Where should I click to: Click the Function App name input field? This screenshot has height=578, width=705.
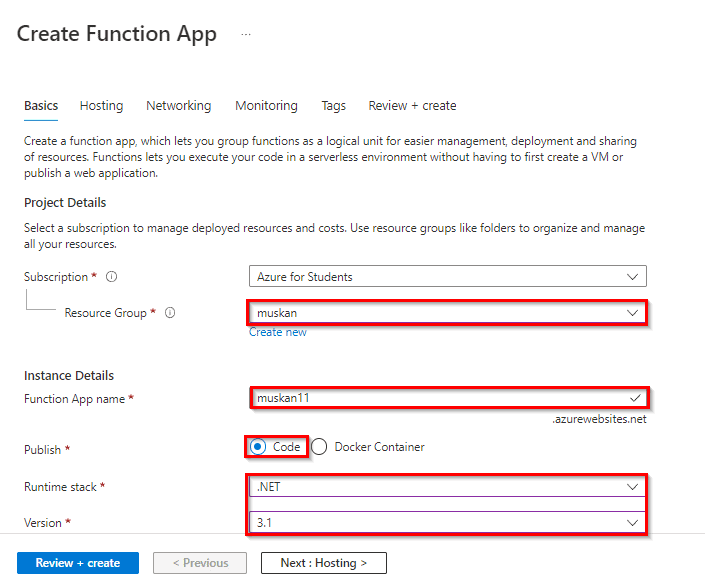tap(448, 398)
